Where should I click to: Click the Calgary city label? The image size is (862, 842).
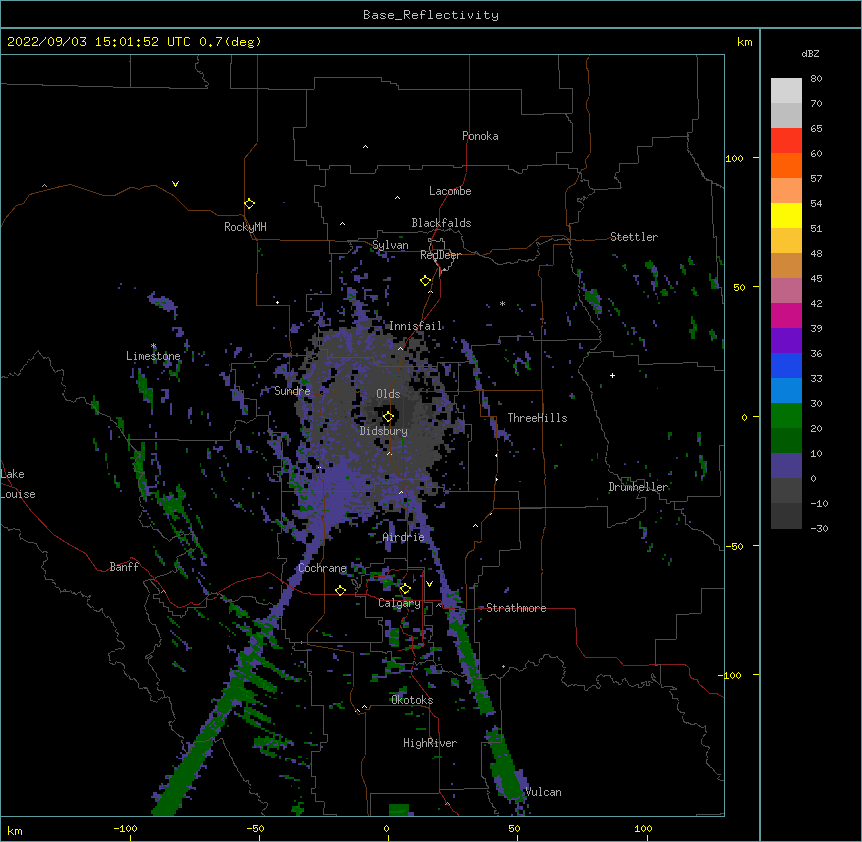[399, 603]
